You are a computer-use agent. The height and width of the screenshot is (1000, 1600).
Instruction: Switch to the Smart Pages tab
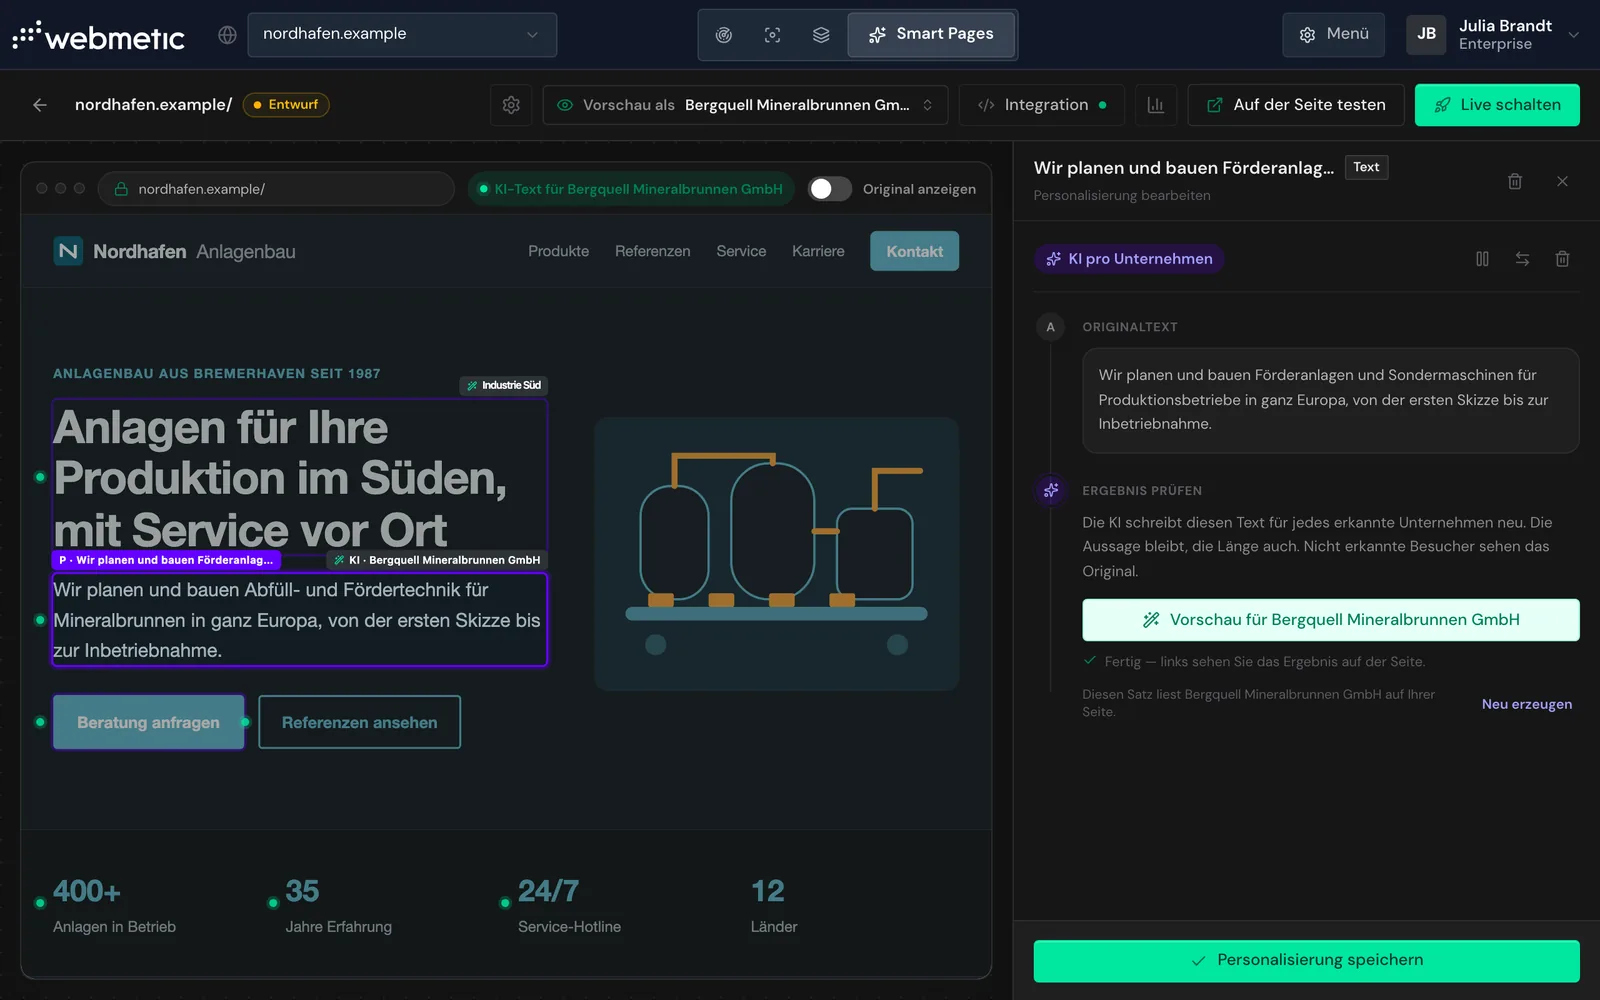tap(932, 35)
